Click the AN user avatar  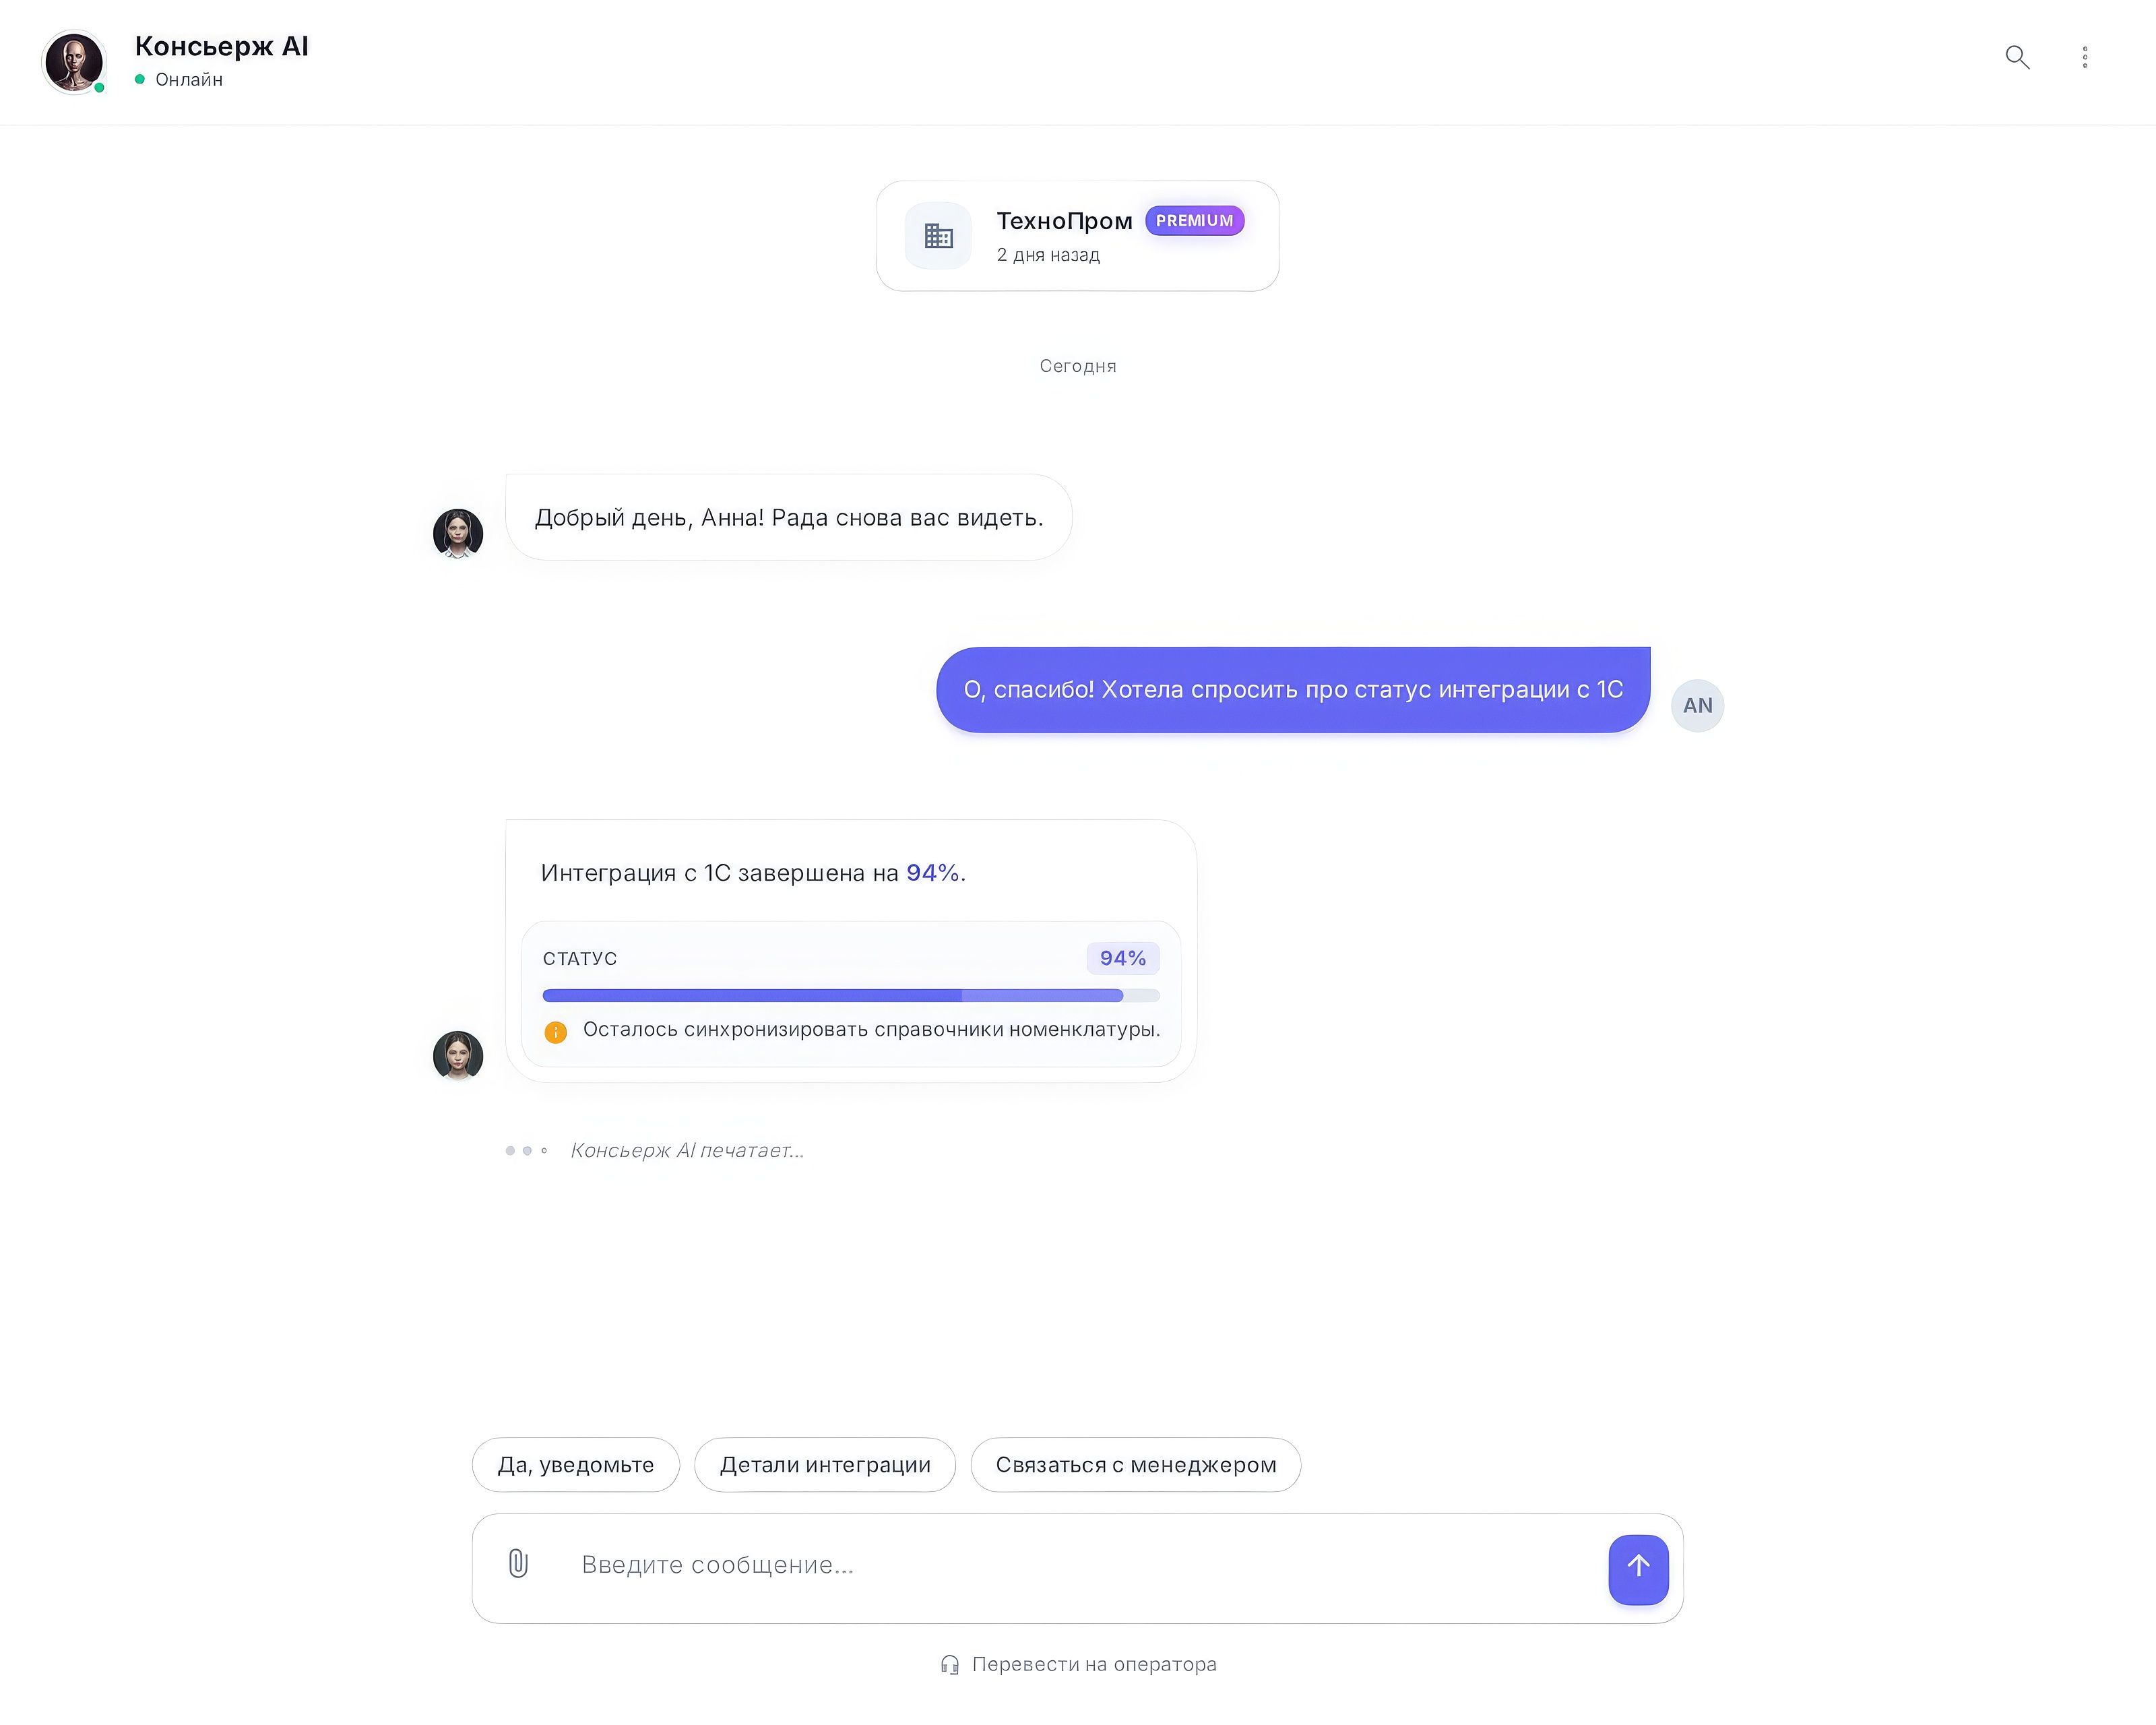pyautogui.click(x=1697, y=706)
